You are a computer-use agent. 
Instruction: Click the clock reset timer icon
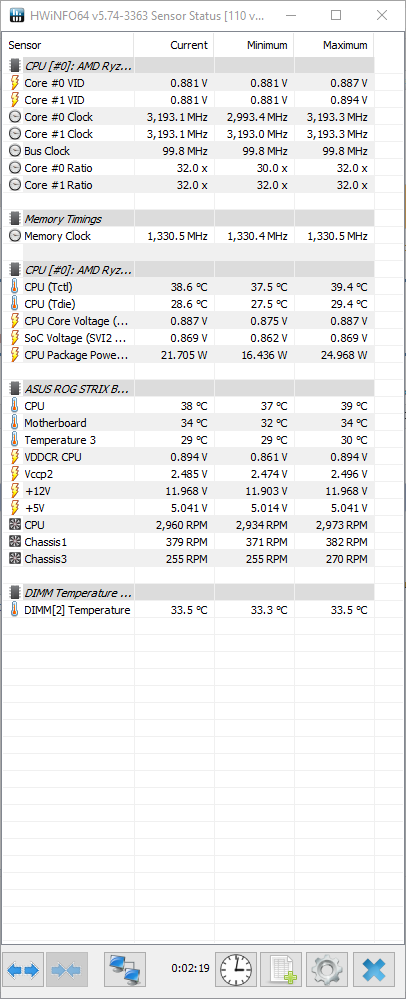236,970
